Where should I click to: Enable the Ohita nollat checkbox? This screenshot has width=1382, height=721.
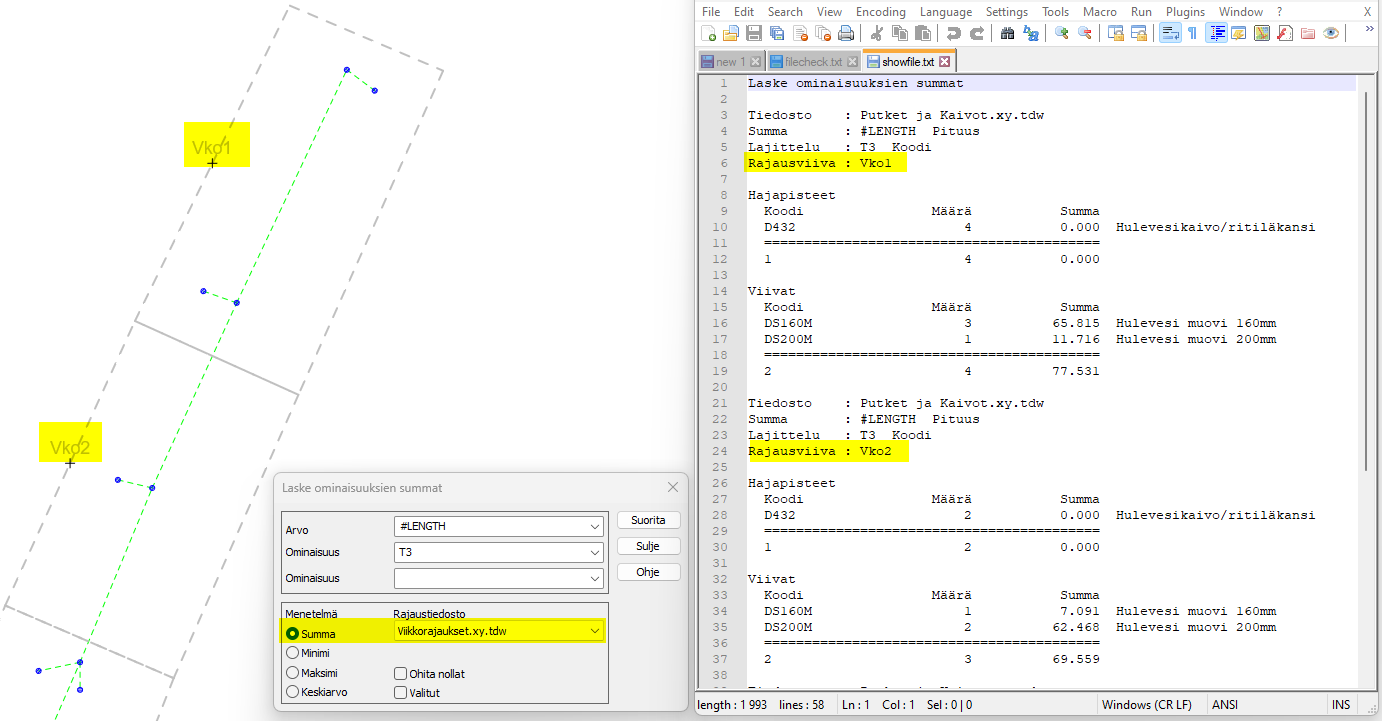(x=401, y=674)
